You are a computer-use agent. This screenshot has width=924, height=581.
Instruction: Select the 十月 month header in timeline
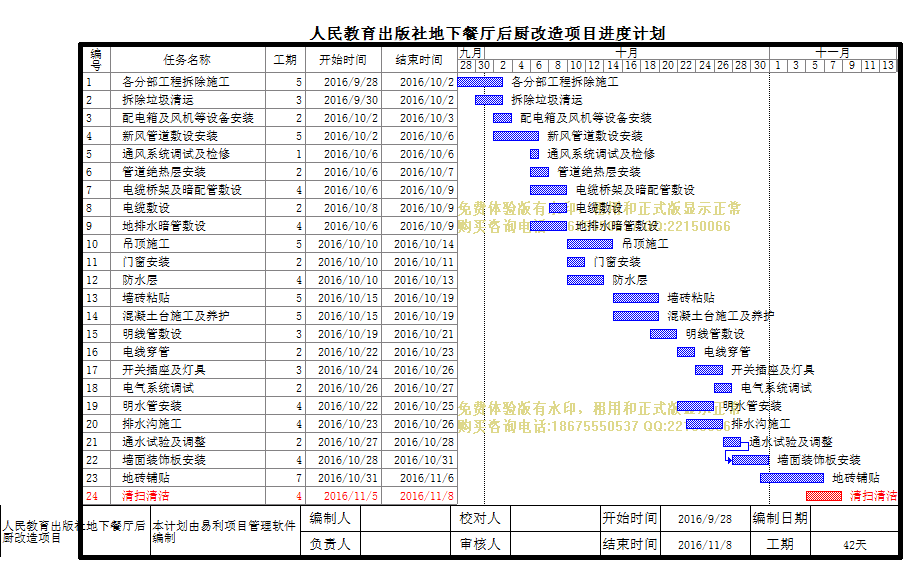(x=626, y=52)
